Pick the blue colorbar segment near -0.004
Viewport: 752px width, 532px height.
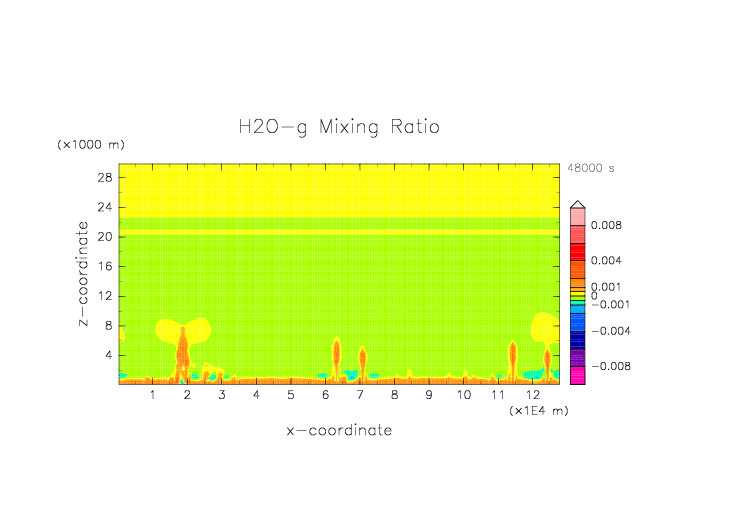click(577, 328)
